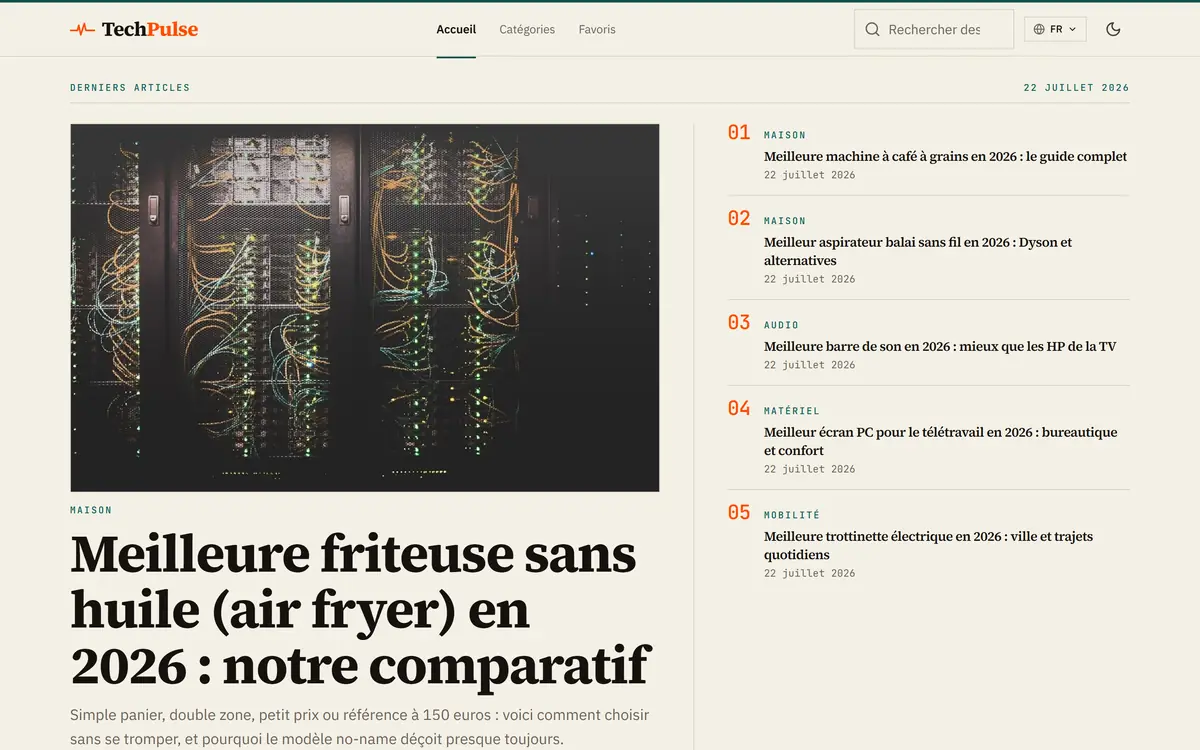Click the AUDIO category label

click(781, 325)
